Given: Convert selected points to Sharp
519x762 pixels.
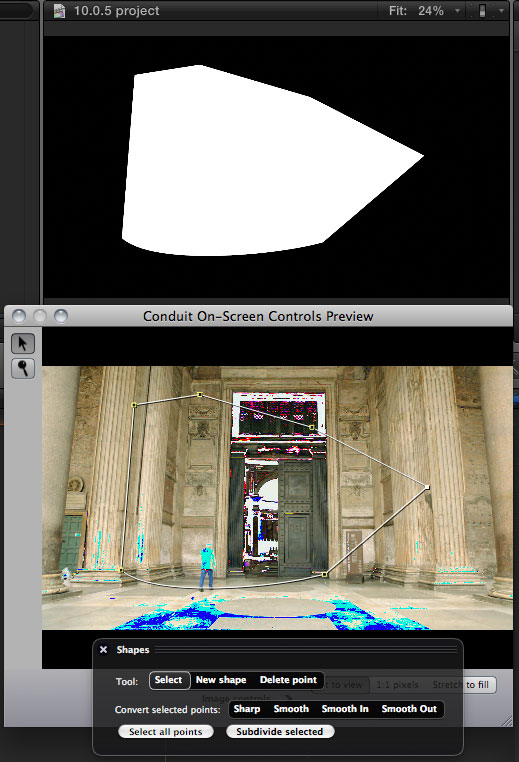Looking at the screenshot, I should click(x=247, y=709).
